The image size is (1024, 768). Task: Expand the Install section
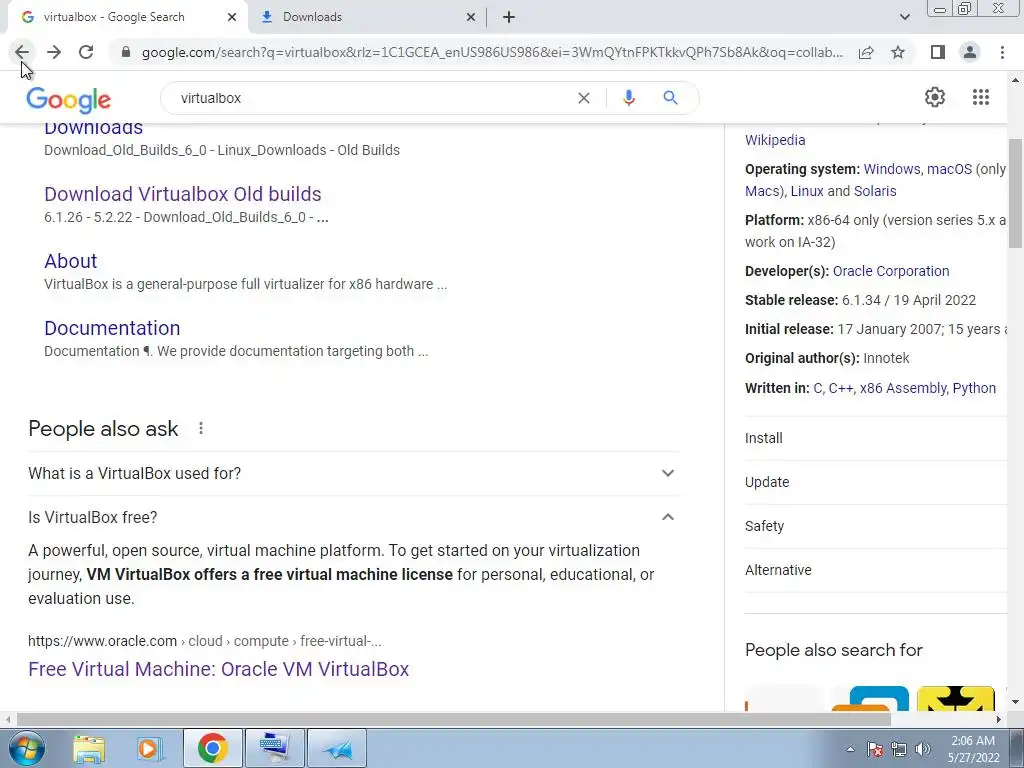[876, 438]
